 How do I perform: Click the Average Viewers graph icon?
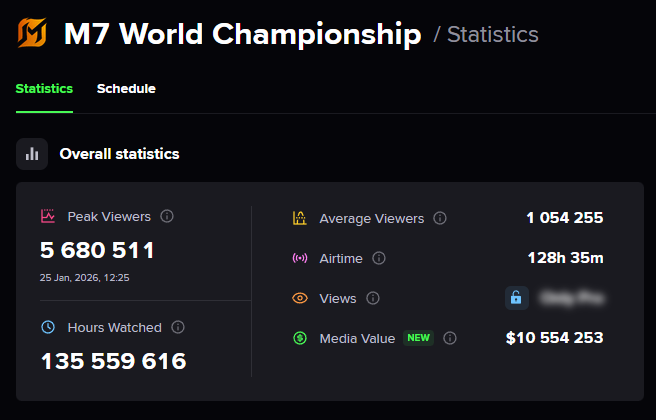[x=299, y=218]
